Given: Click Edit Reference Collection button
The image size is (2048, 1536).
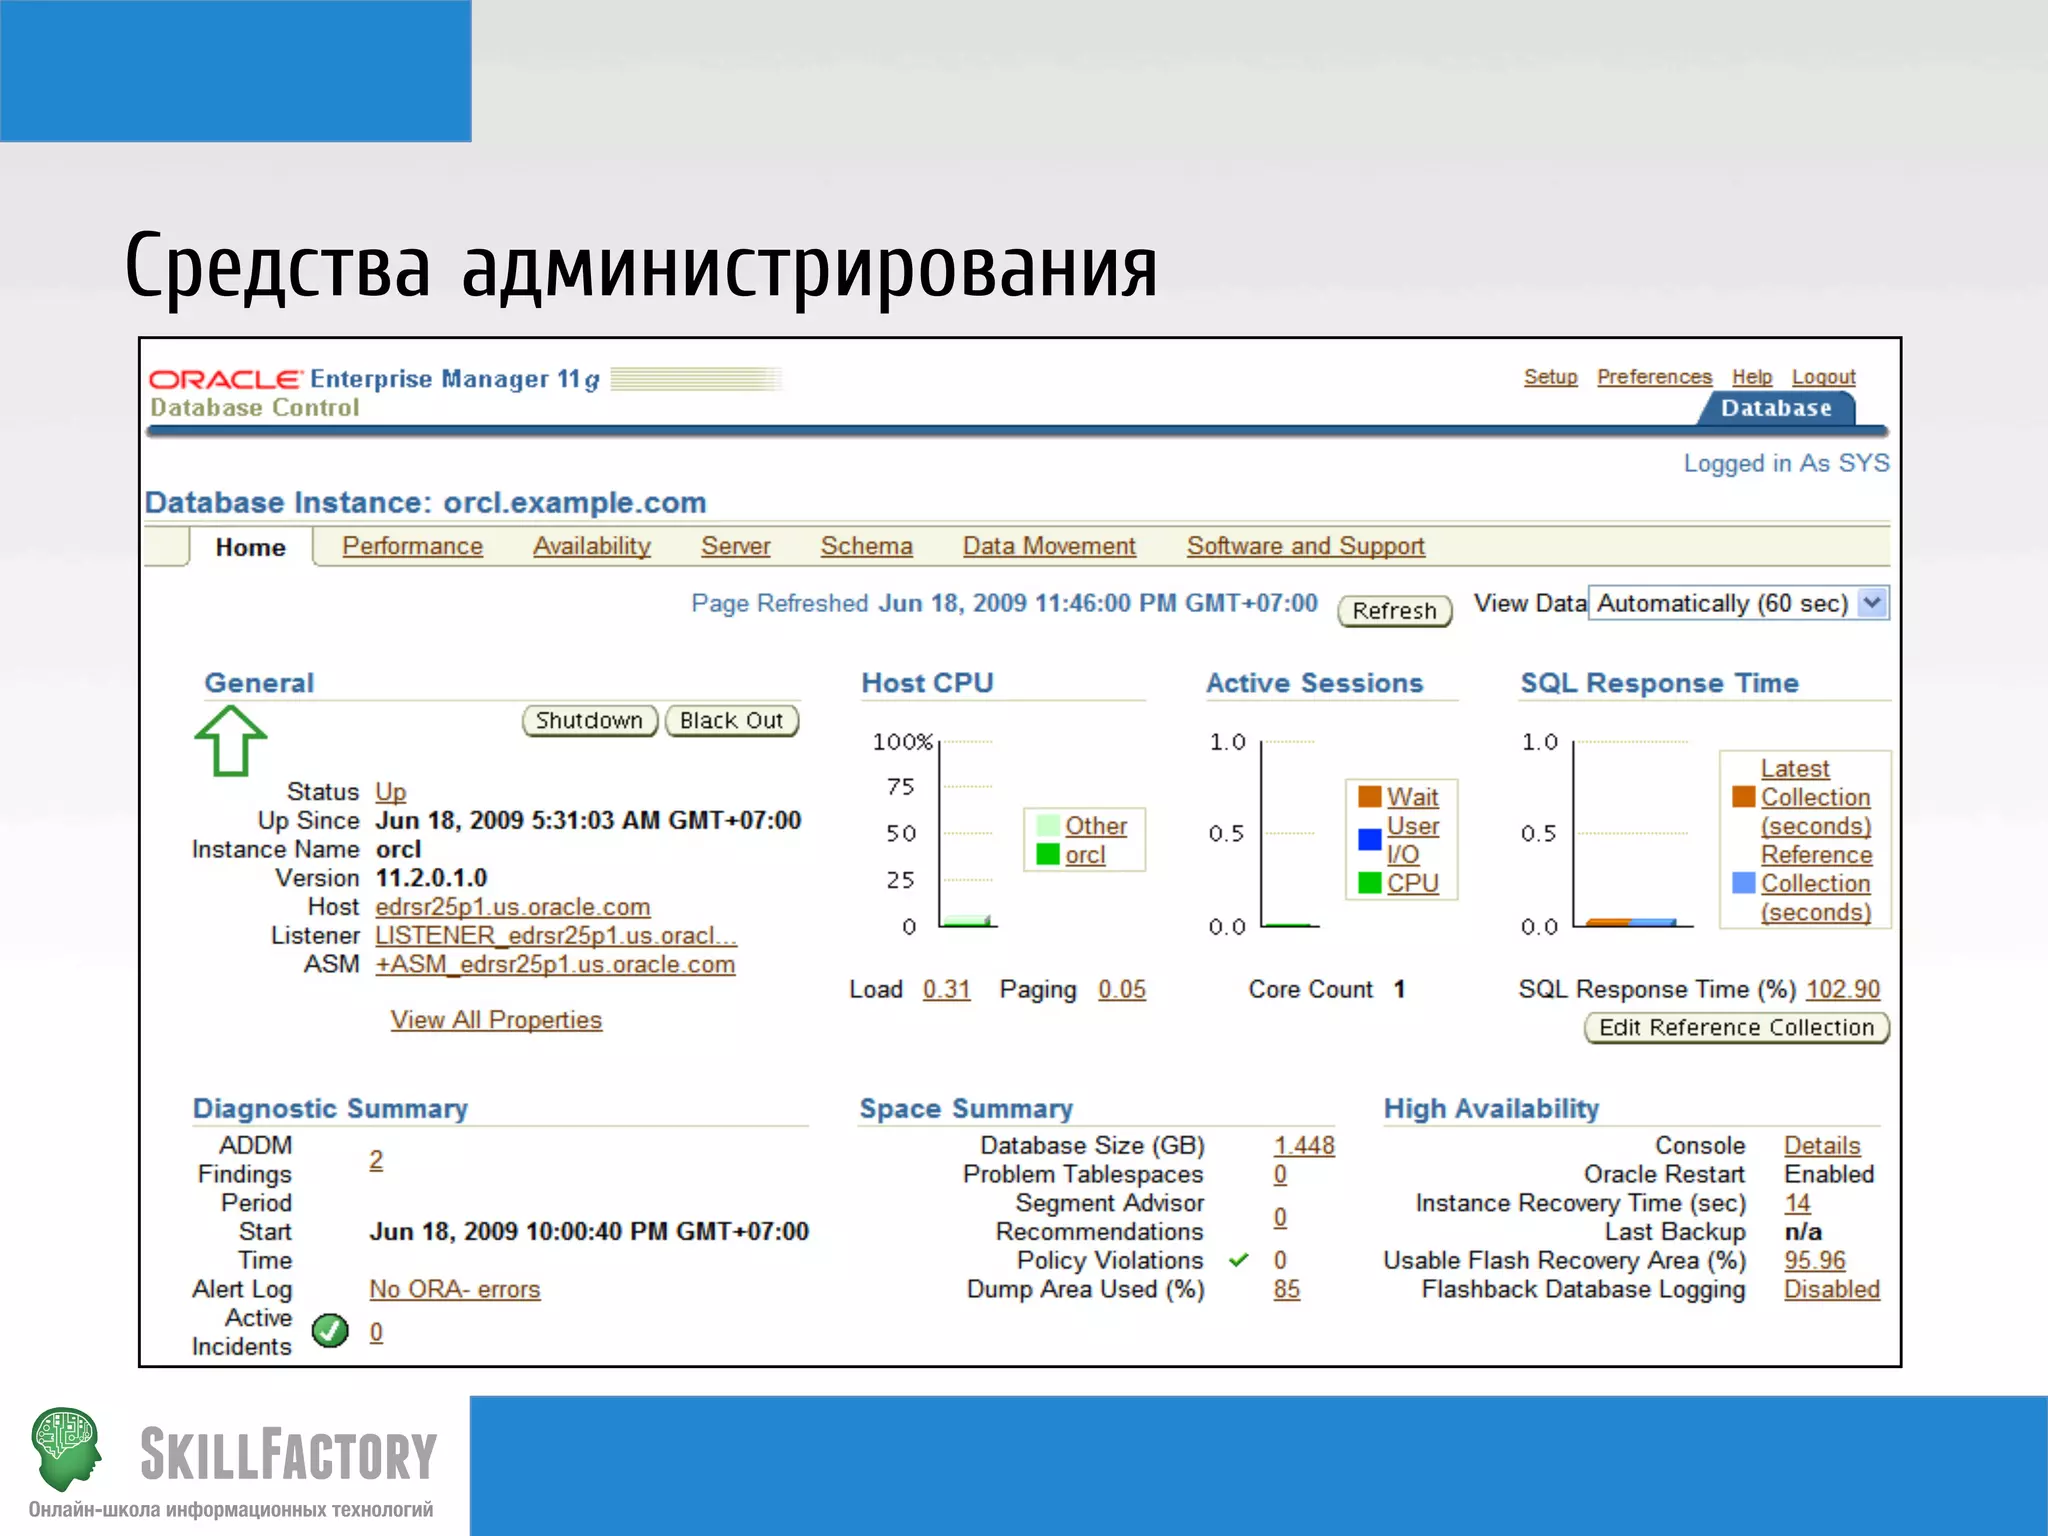Looking at the screenshot, I should tap(1736, 1027).
